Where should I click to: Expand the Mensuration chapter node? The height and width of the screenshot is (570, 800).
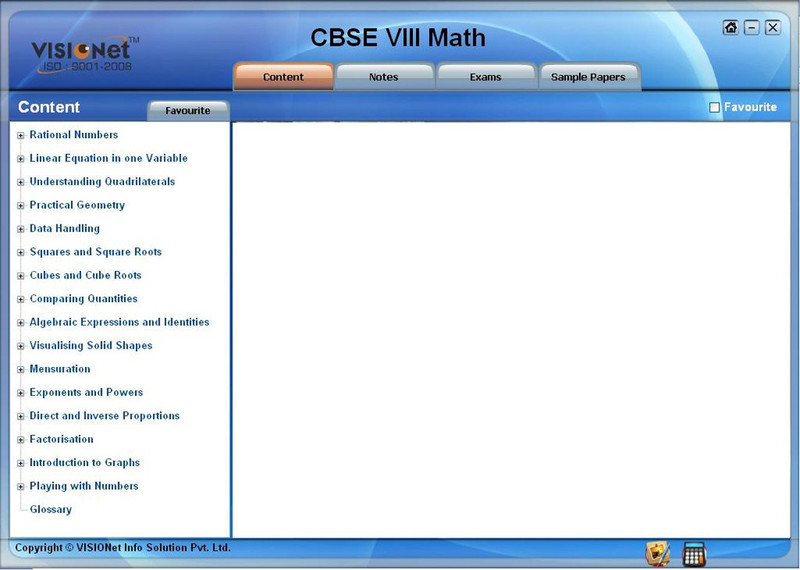[21, 370]
